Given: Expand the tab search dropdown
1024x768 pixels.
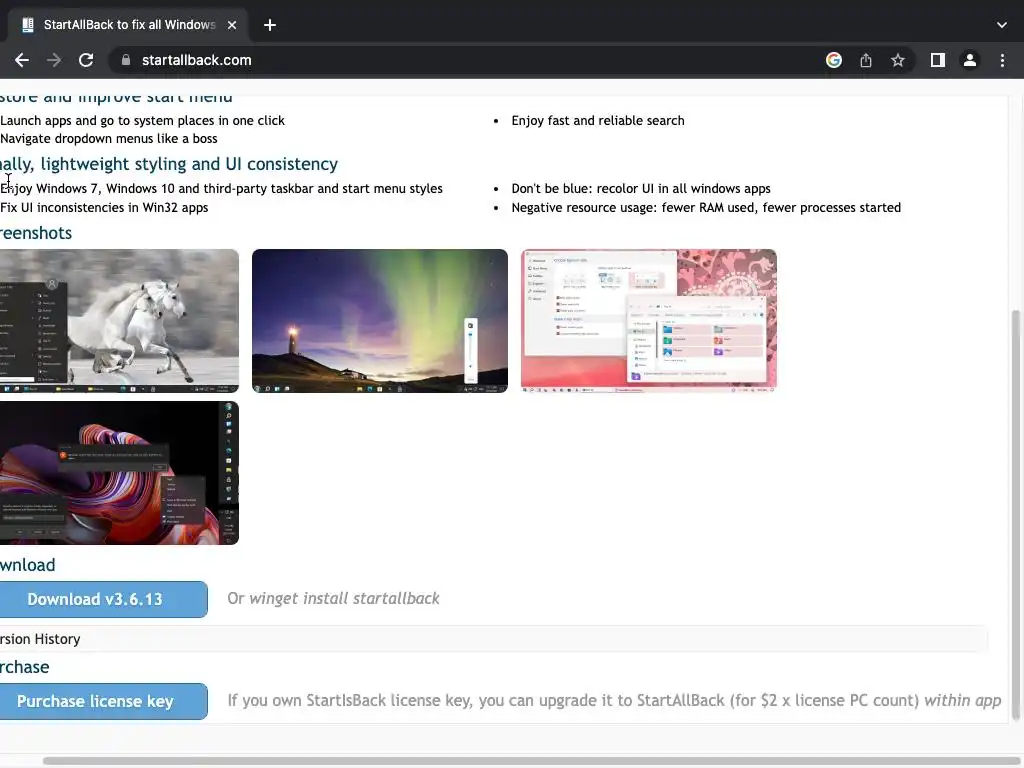Looking at the screenshot, I should click(x=1002, y=25).
